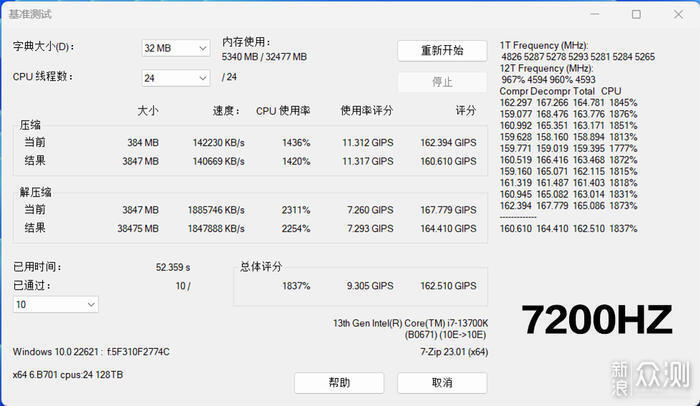Click decompression current speed 1885746 KB/s
The height and width of the screenshot is (406, 700).
tap(216, 210)
